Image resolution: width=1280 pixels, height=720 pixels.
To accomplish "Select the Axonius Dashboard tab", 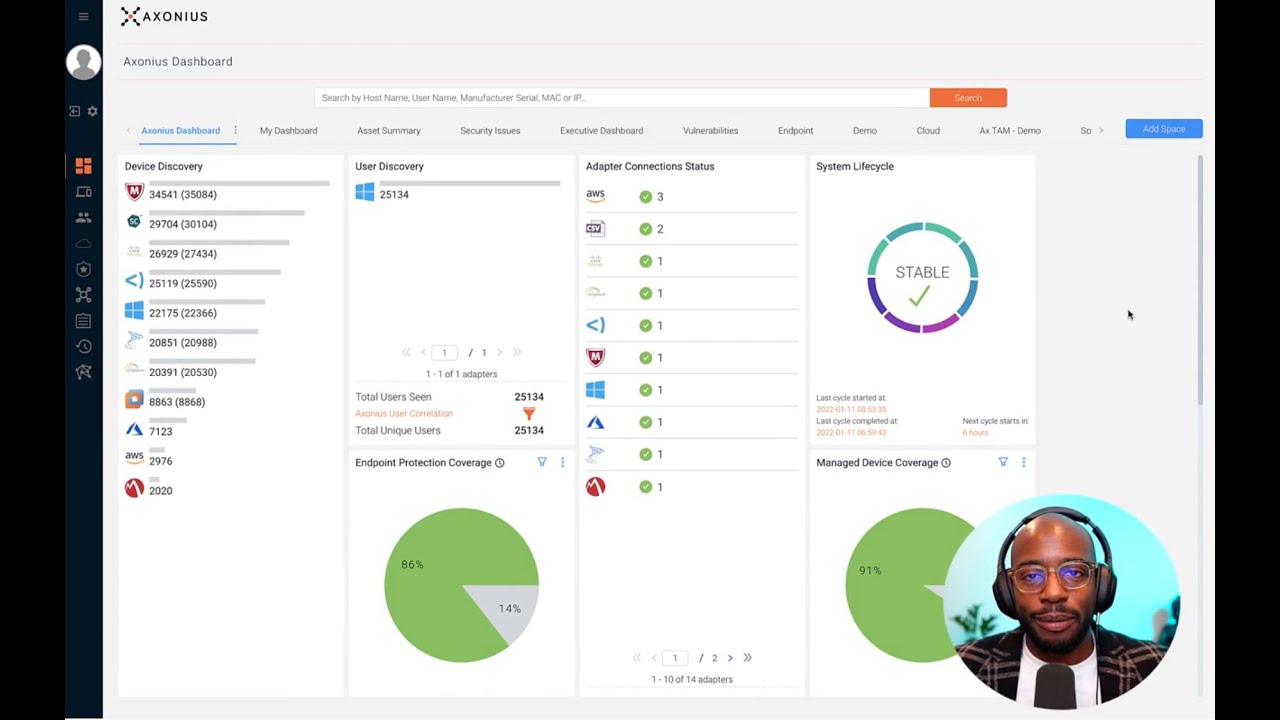I will (180, 130).
